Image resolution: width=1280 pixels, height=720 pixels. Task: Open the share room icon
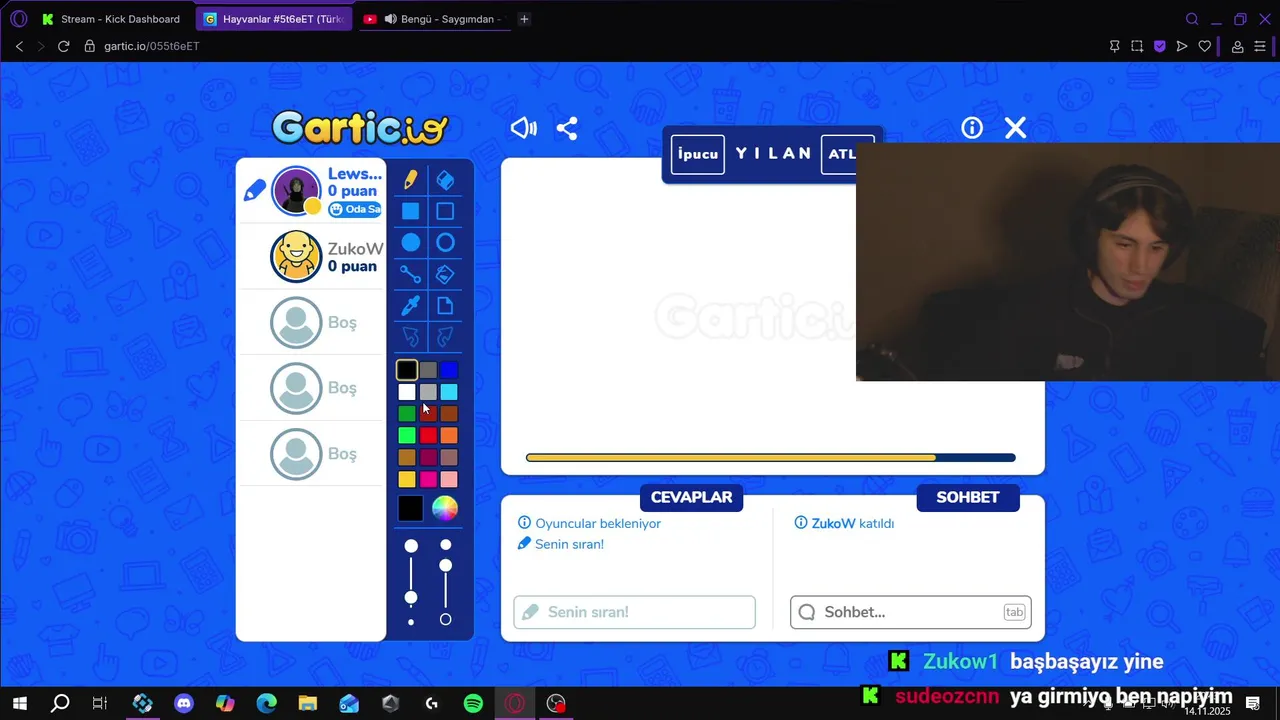(x=567, y=128)
